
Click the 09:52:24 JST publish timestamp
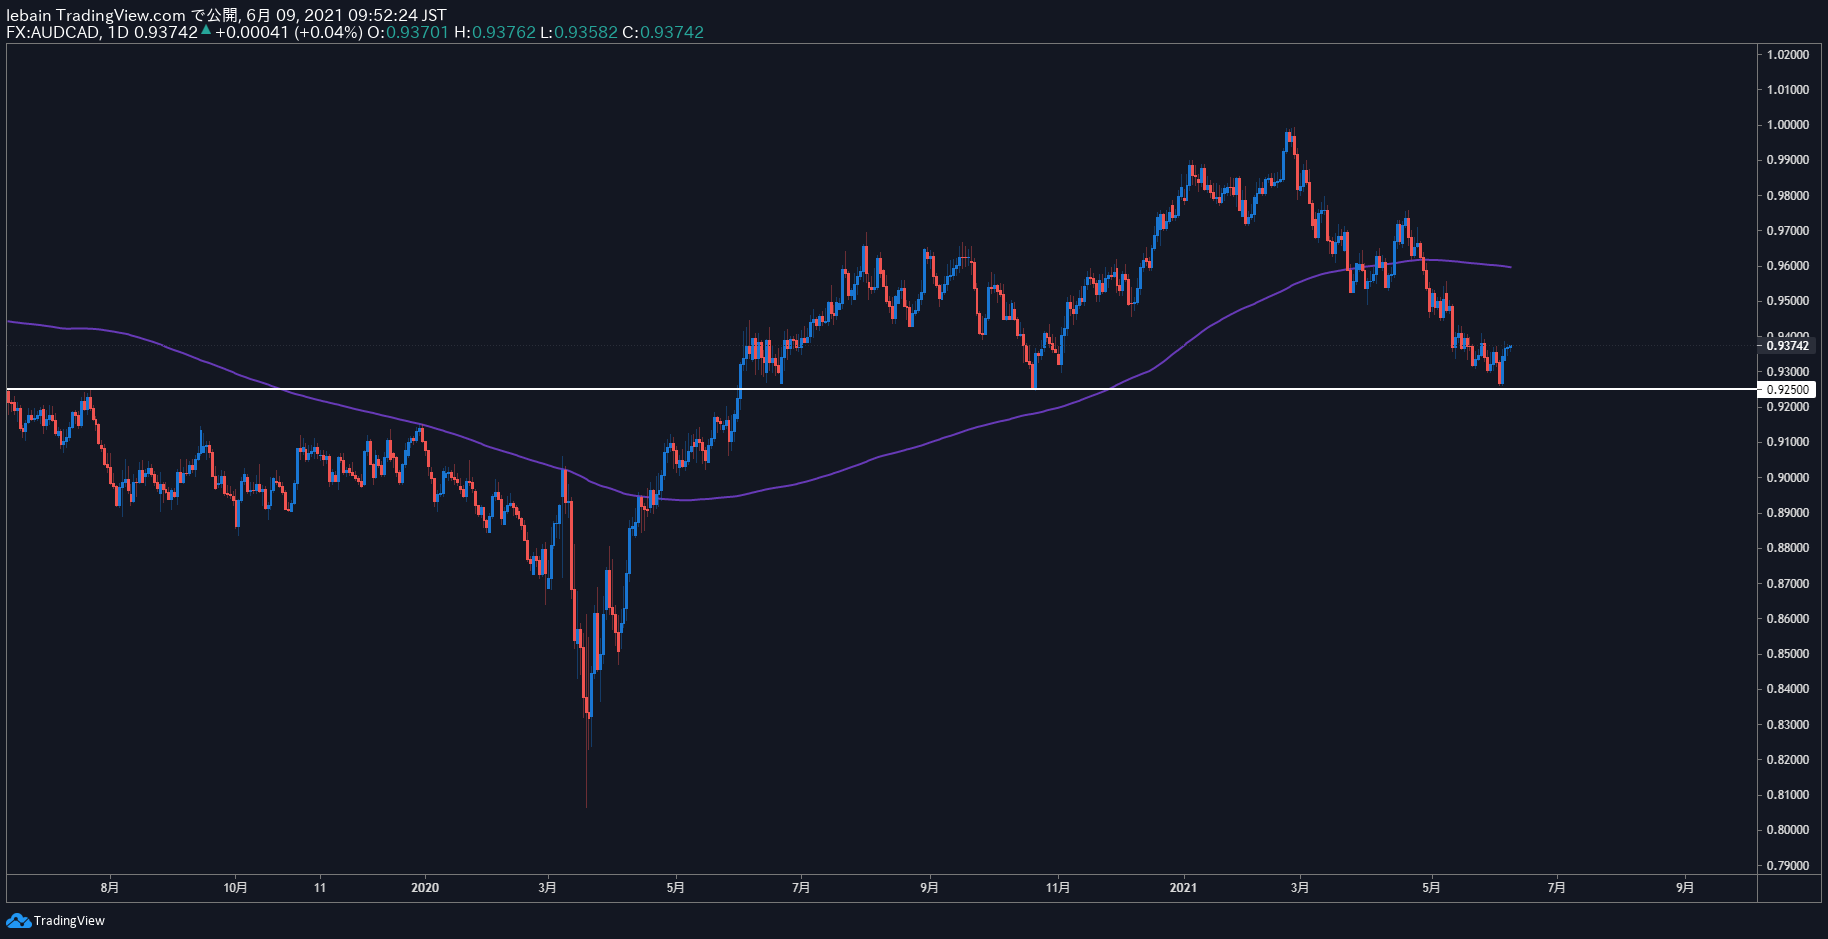tap(397, 15)
